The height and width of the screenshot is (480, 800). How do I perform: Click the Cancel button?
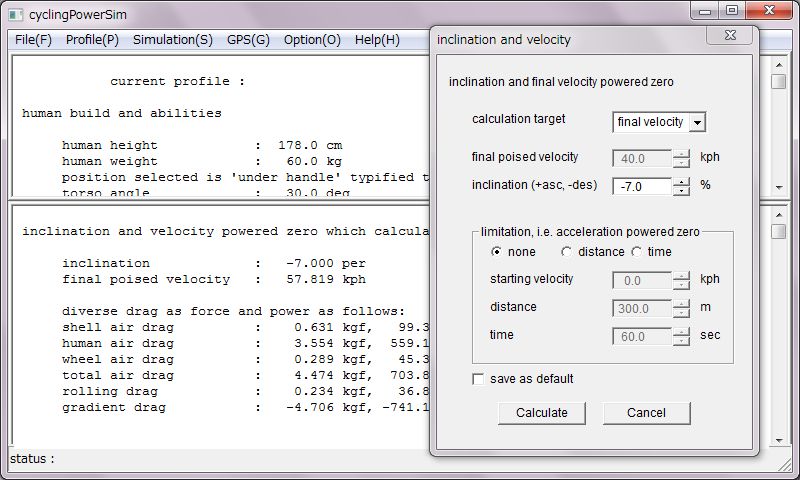click(646, 413)
